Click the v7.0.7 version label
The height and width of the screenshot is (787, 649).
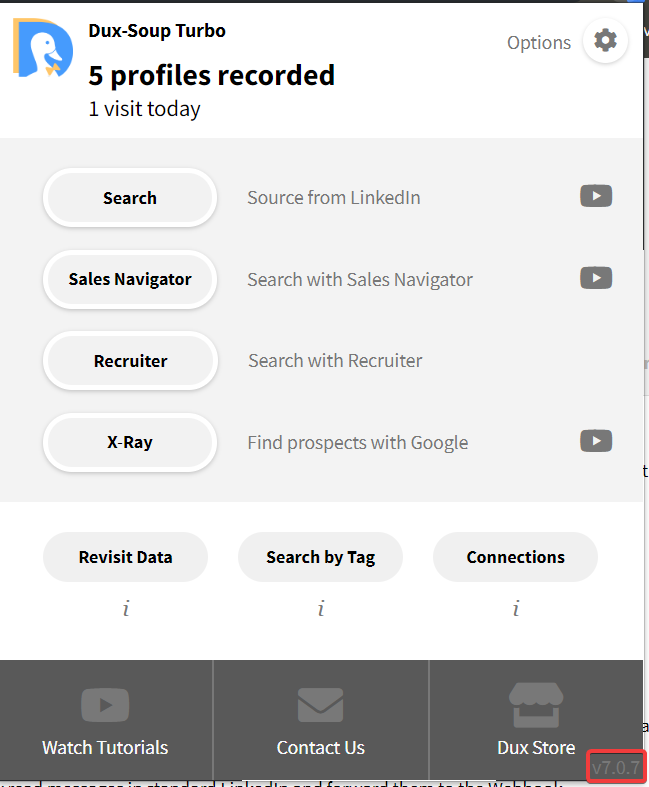[616, 767]
